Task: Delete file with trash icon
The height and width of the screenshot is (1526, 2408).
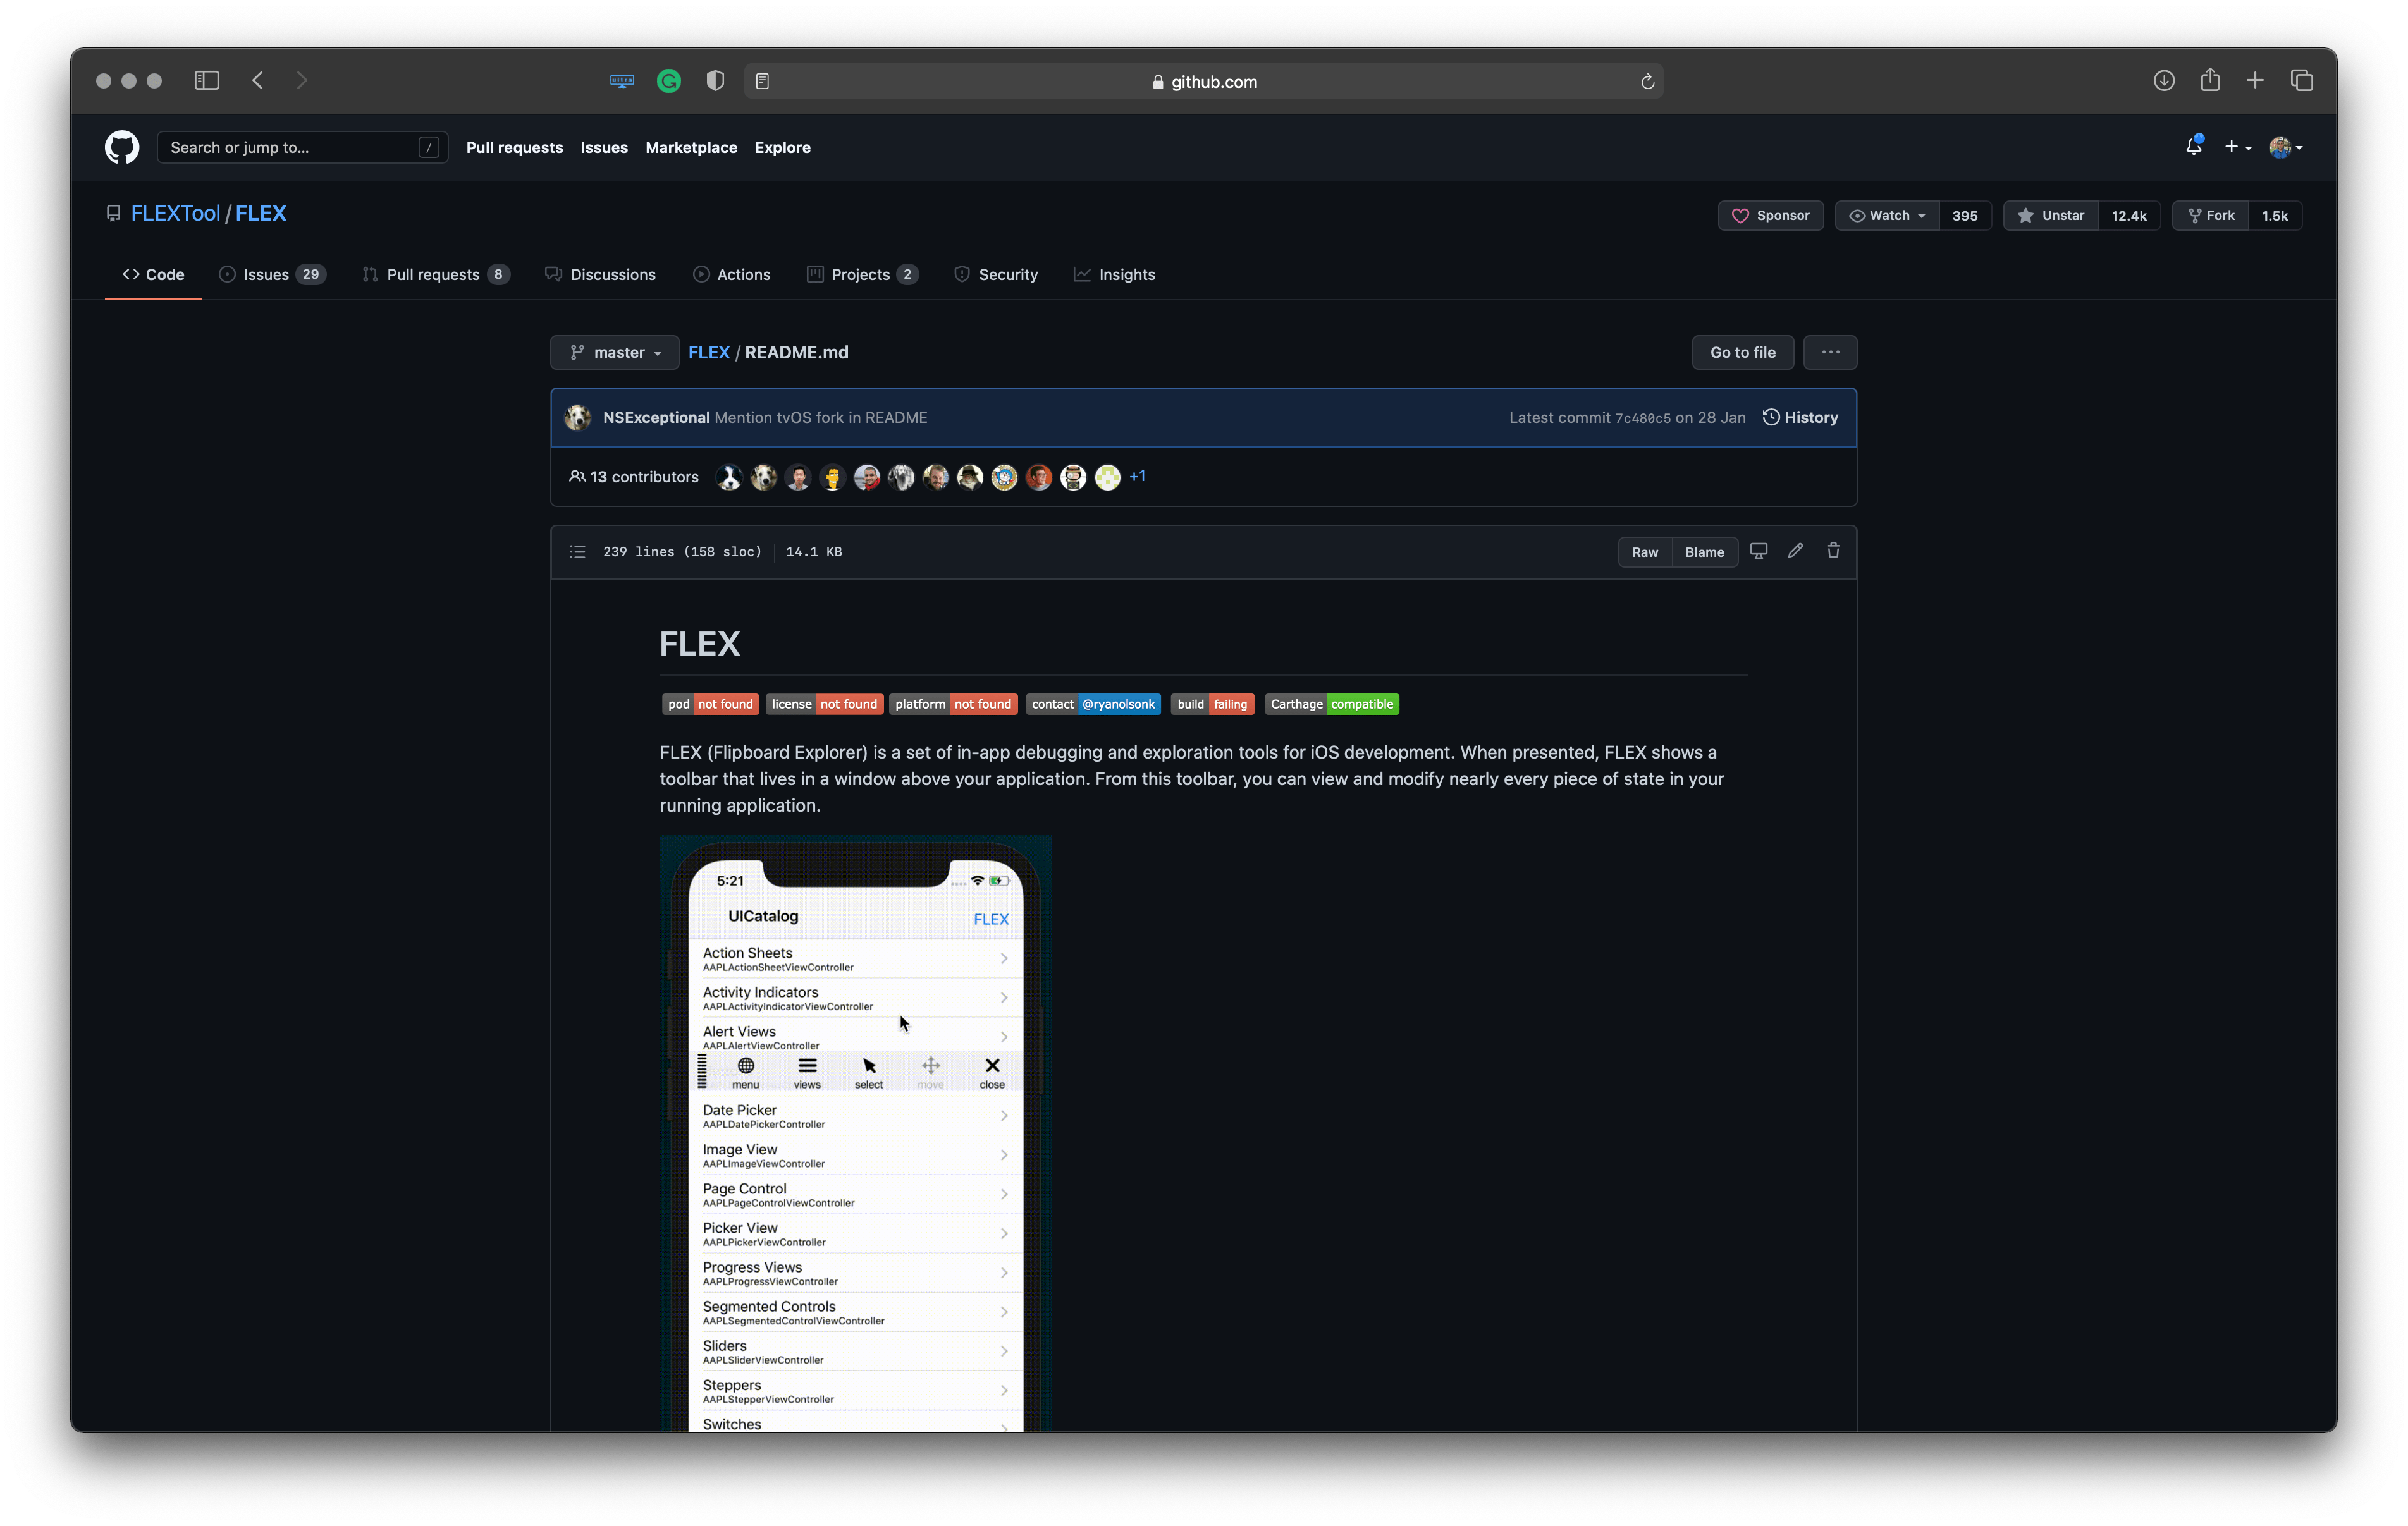Action: pos(1833,551)
